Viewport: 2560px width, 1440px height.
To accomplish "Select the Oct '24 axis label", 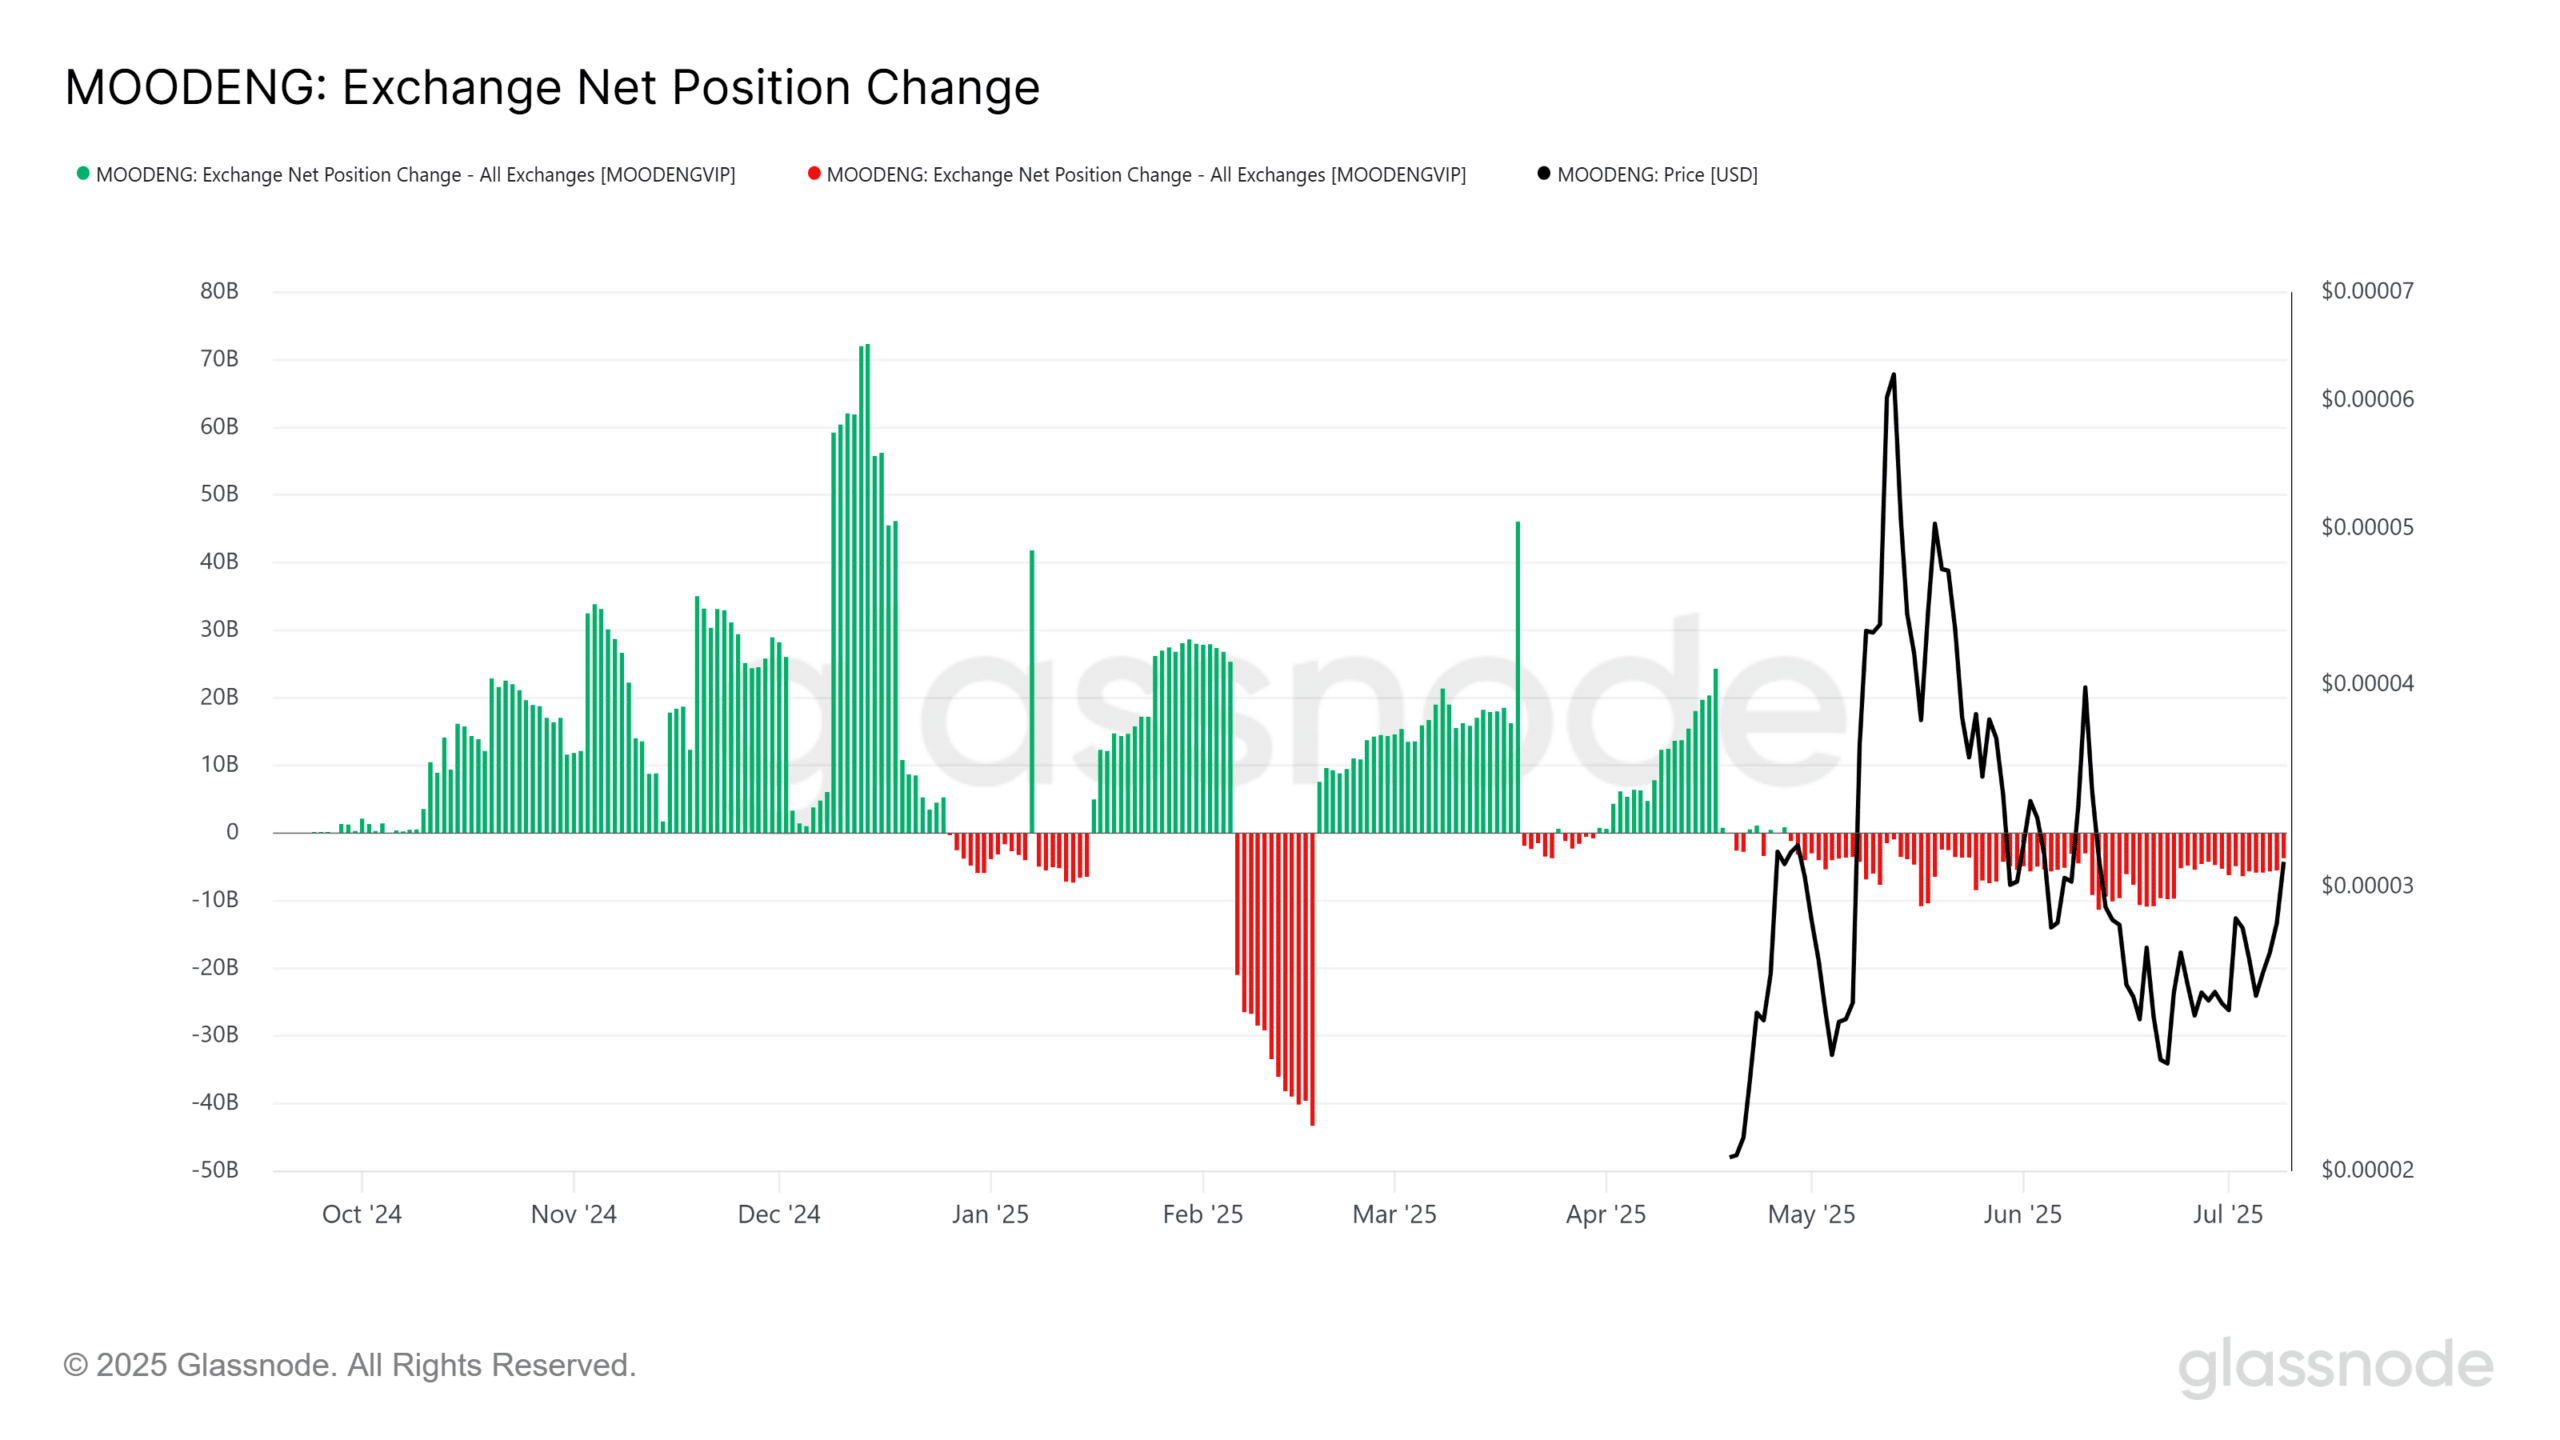I will pyautogui.click(x=361, y=1214).
